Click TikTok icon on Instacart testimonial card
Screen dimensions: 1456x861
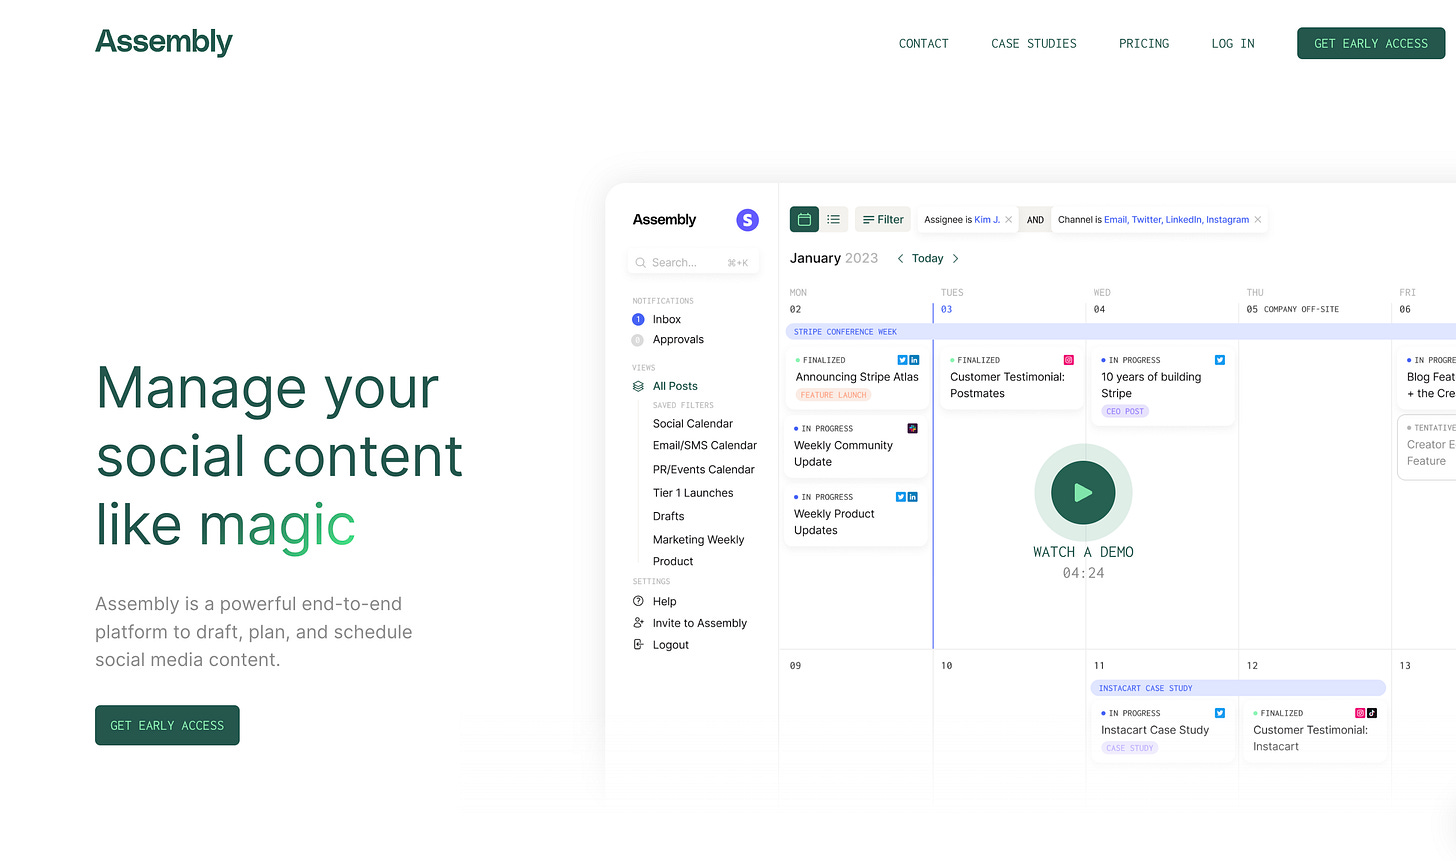click(1372, 713)
